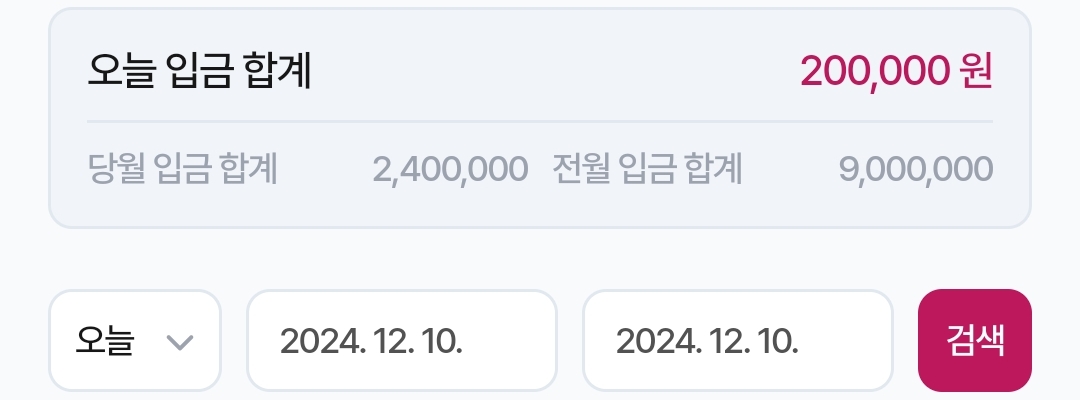Viewport: 1080px width, 400px height.
Task: Click the end date field on the right
Action: click(x=737, y=341)
